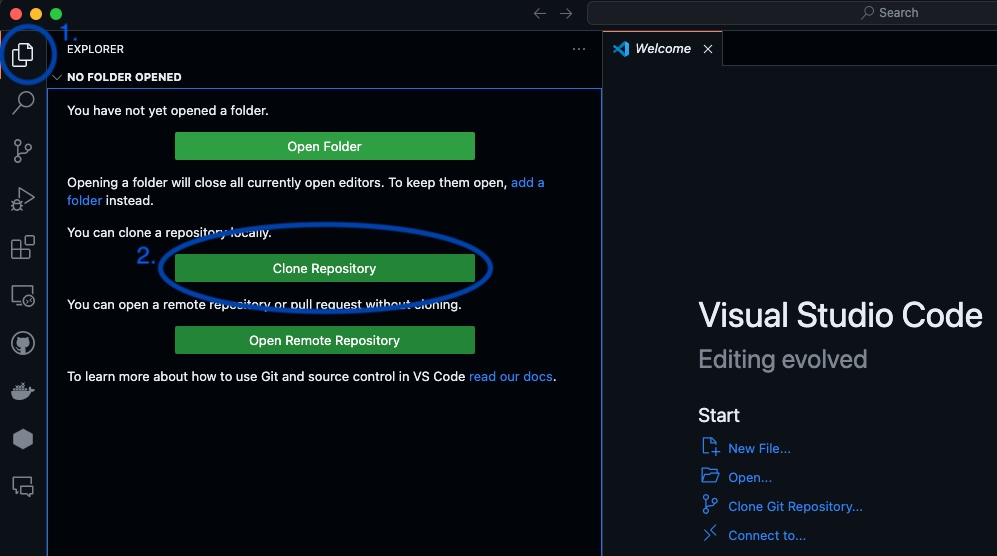Click the green Open Folder button
This screenshot has width=997, height=556.
(324, 146)
